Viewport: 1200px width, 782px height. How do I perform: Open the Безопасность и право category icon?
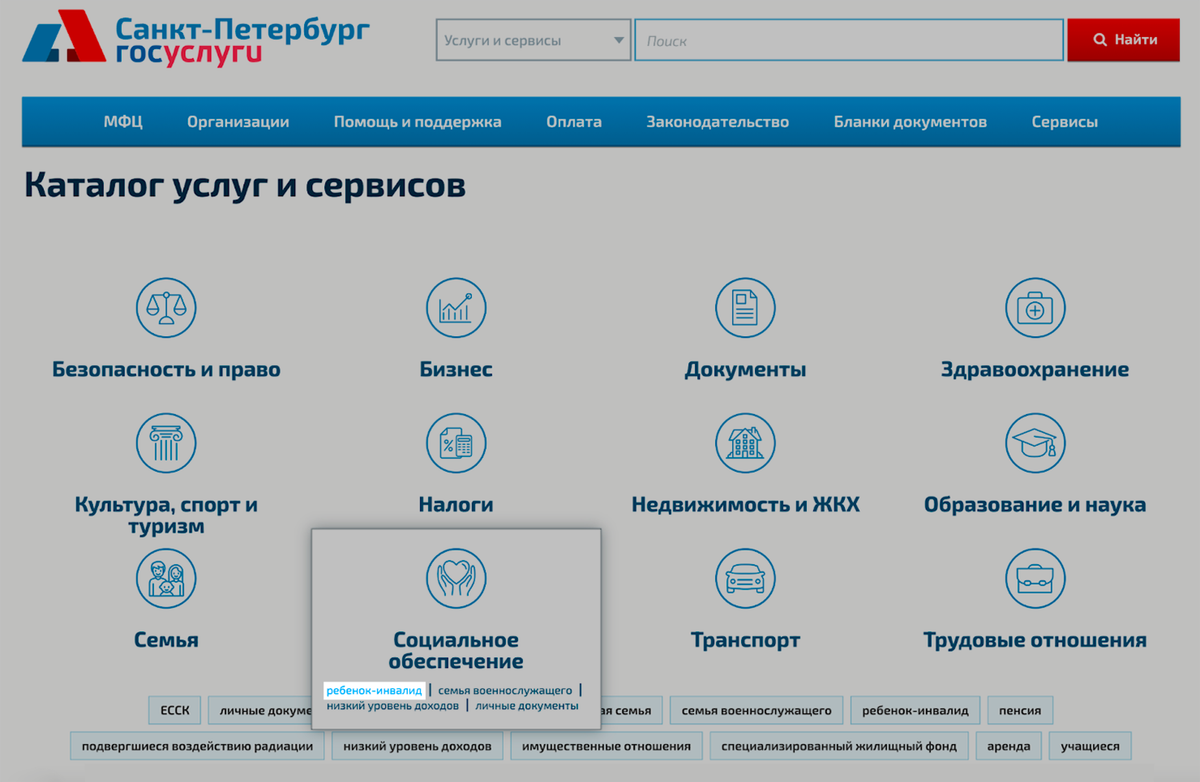pos(166,308)
